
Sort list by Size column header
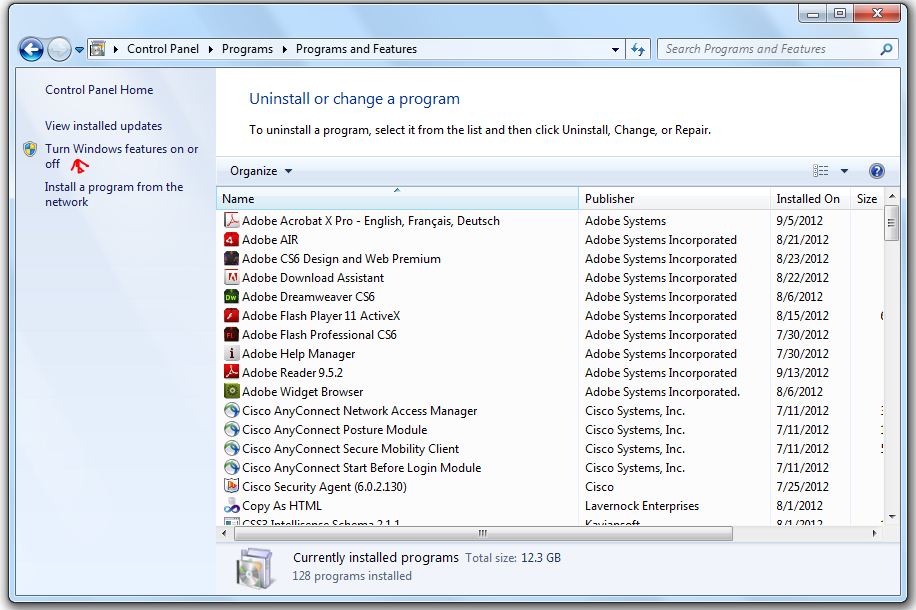868,199
